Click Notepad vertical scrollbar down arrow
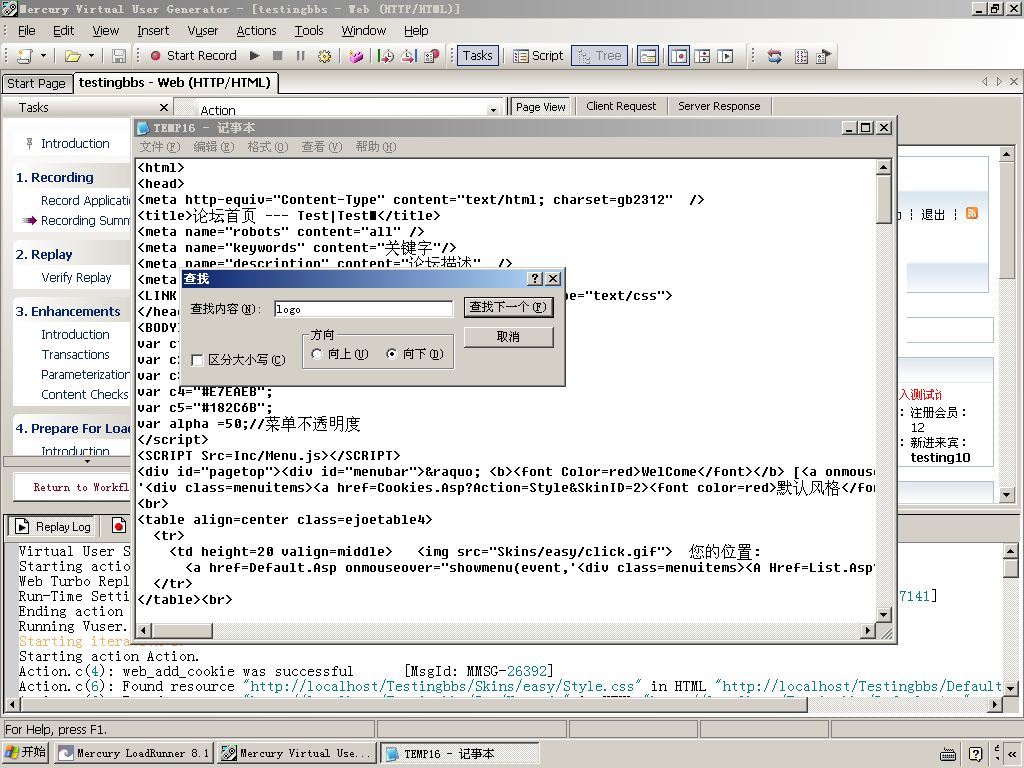The width and height of the screenshot is (1024, 768). pyautogui.click(x=884, y=614)
